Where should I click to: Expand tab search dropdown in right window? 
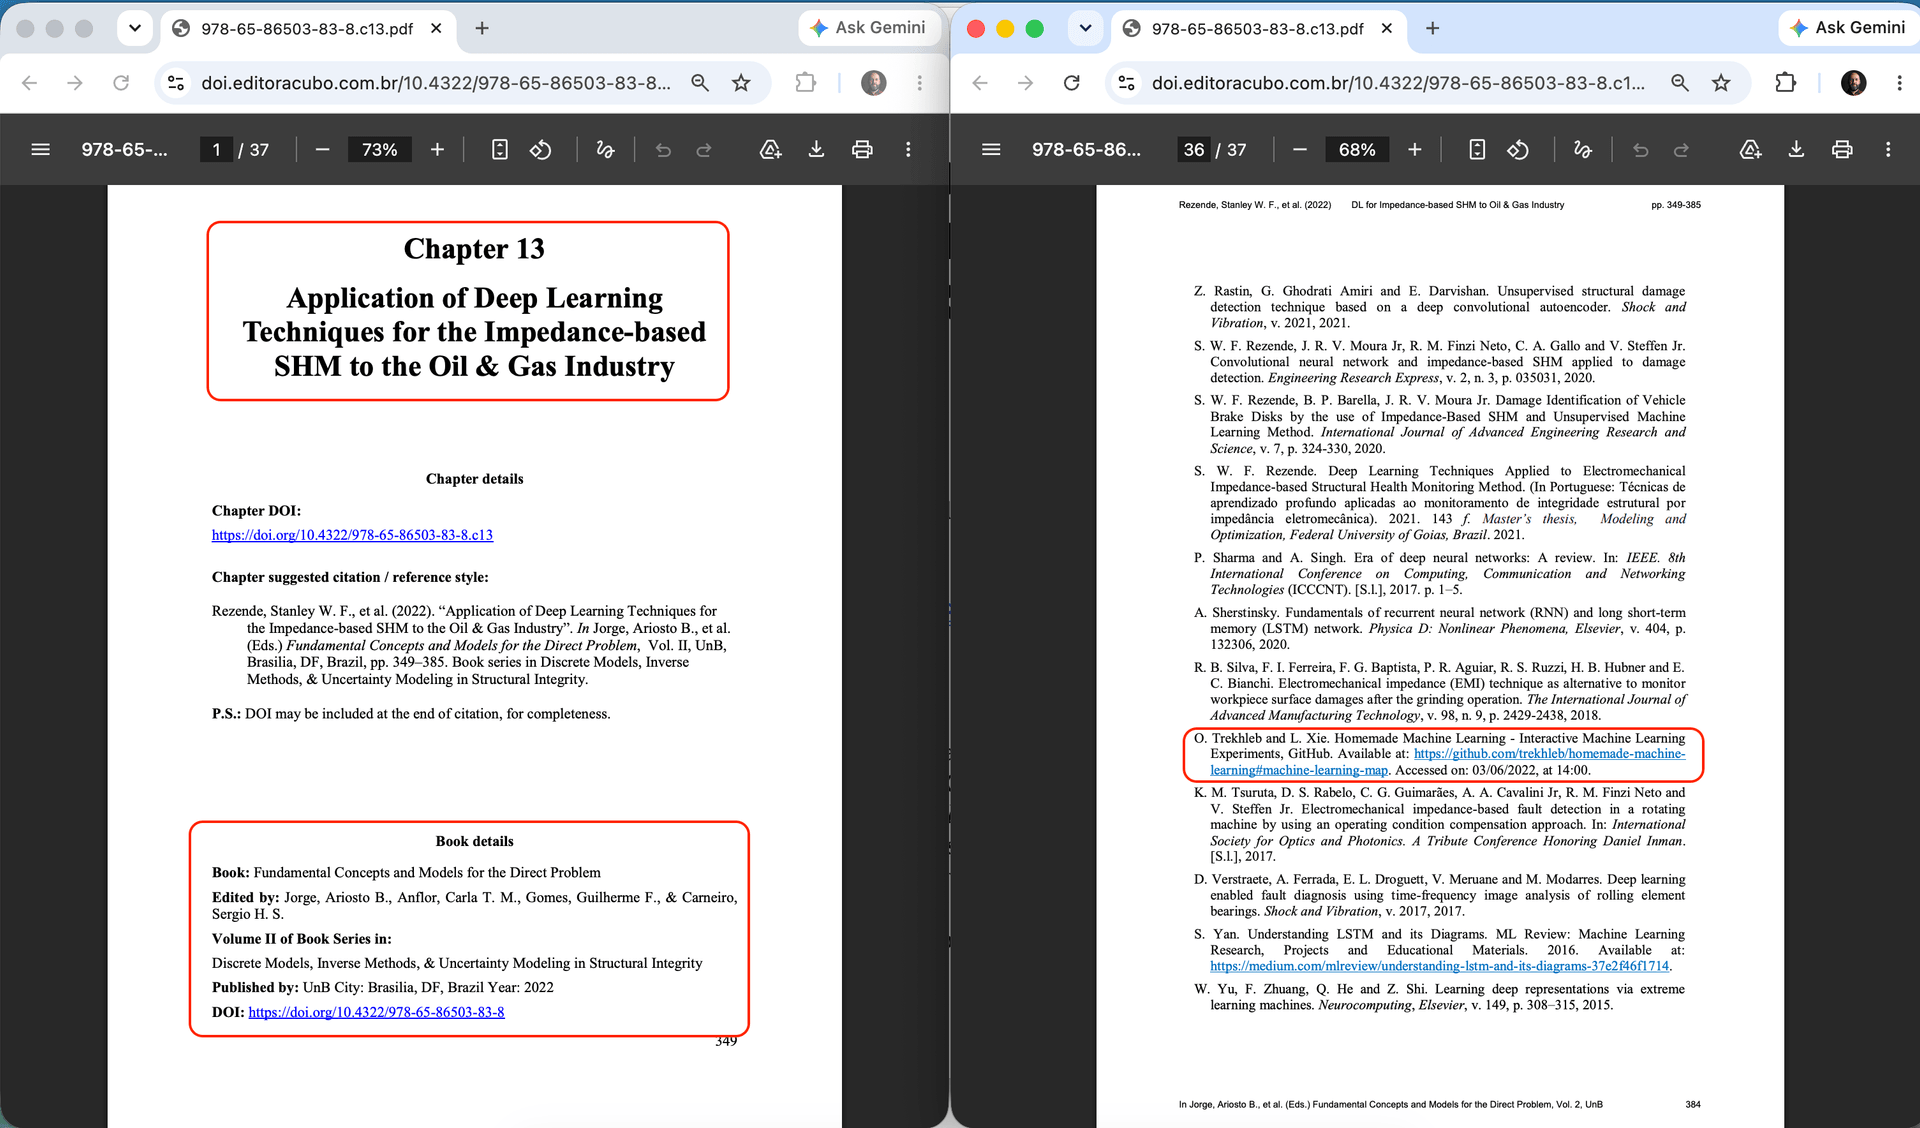pos(1085,28)
